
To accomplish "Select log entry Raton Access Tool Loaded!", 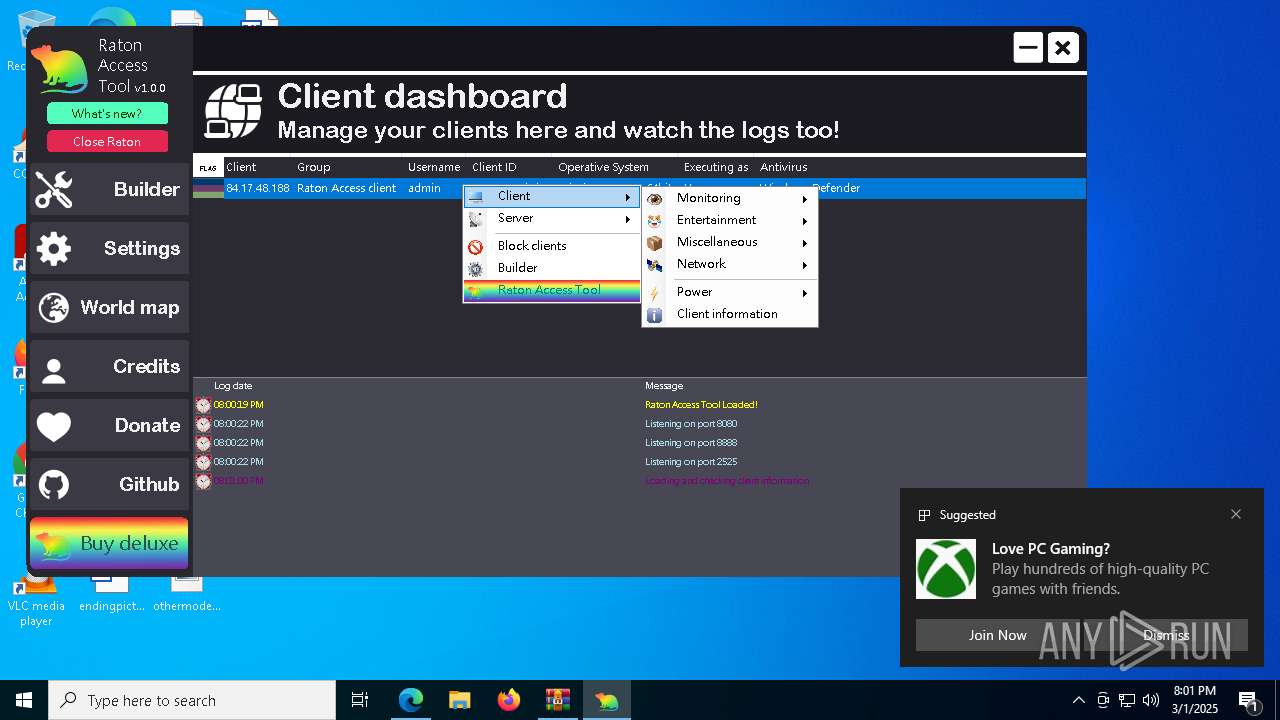I will [701, 405].
